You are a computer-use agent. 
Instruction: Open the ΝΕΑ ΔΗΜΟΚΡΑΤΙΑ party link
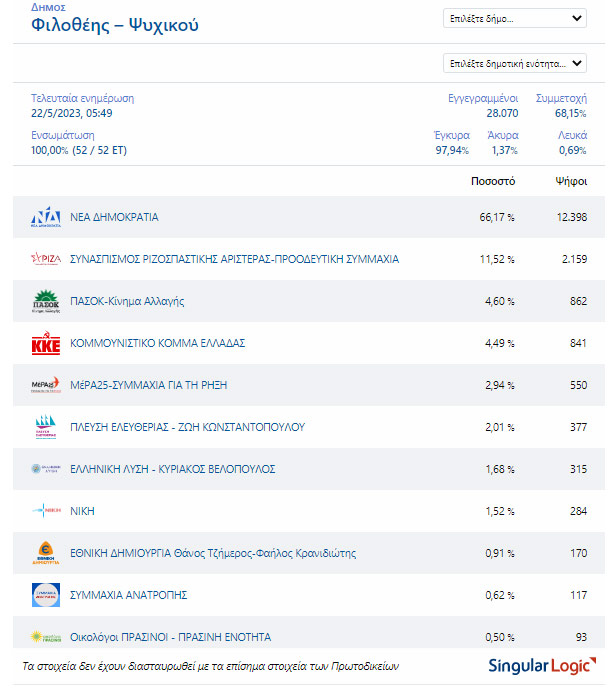coord(114,217)
